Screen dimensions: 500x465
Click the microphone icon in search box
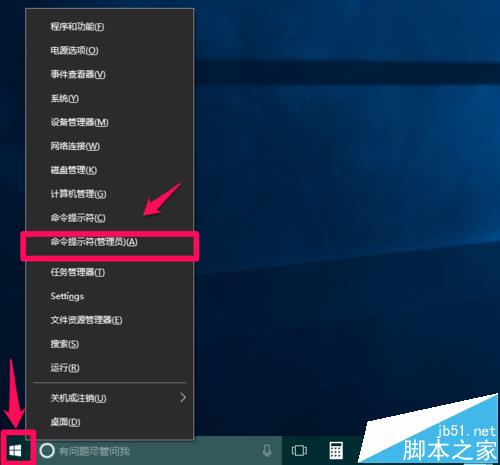(x=267, y=451)
